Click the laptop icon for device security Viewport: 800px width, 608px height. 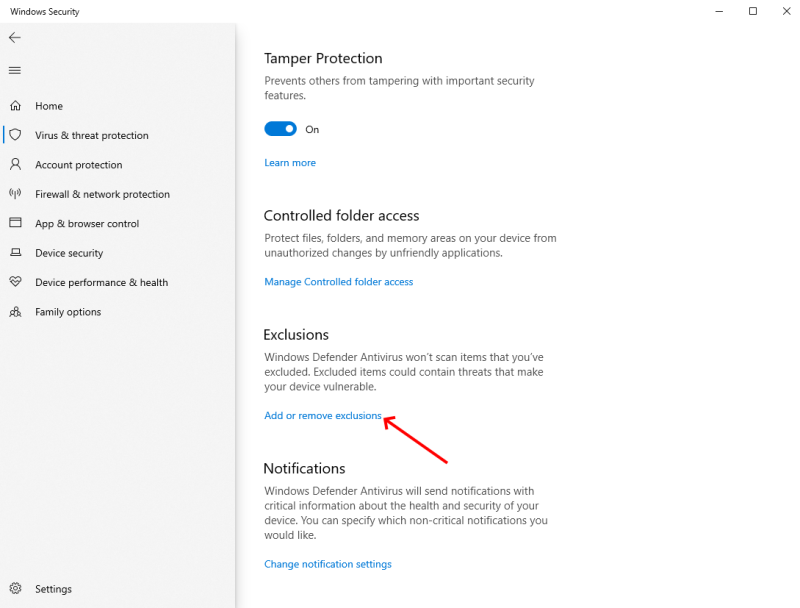point(16,252)
